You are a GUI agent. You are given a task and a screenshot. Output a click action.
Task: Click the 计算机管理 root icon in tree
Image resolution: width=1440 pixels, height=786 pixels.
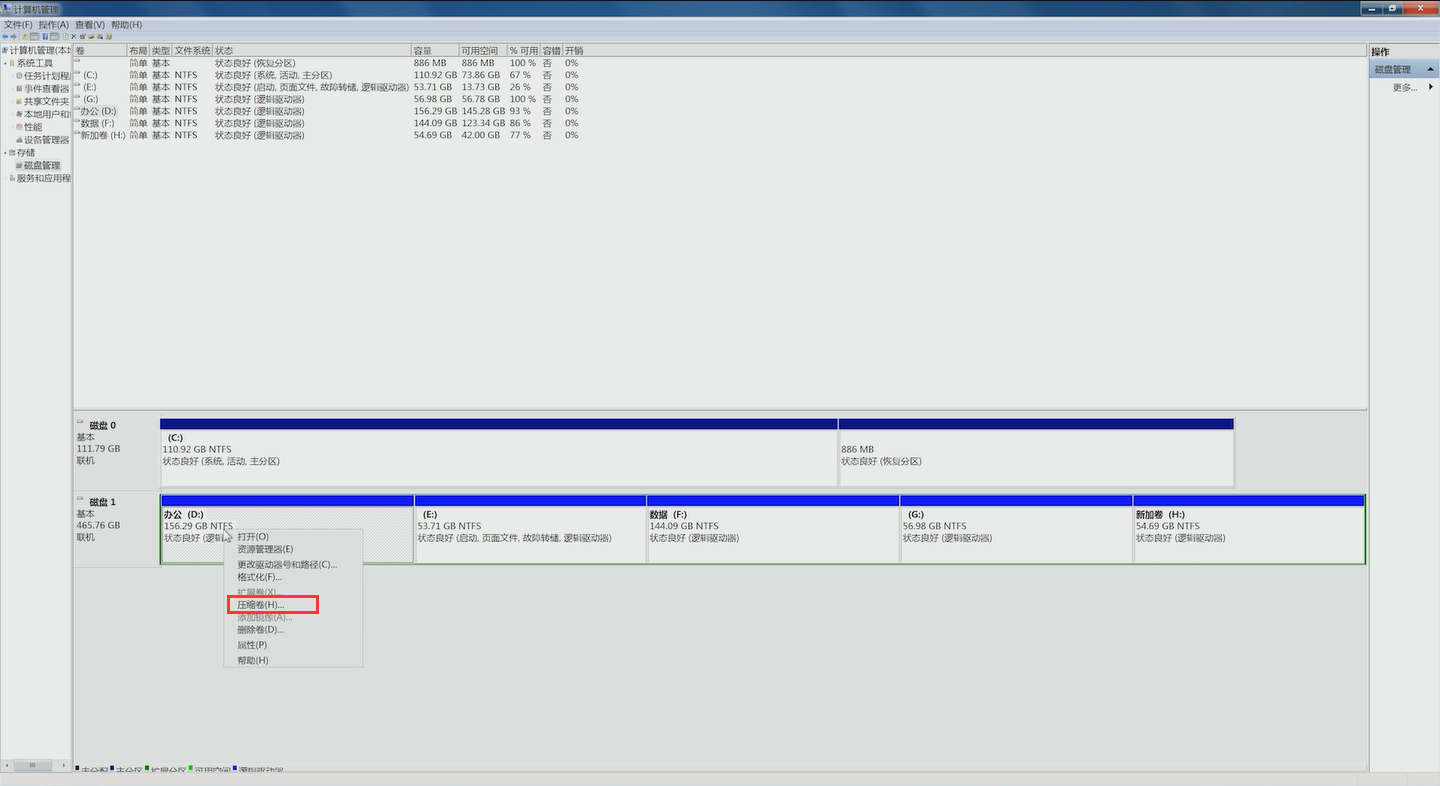(5, 50)
